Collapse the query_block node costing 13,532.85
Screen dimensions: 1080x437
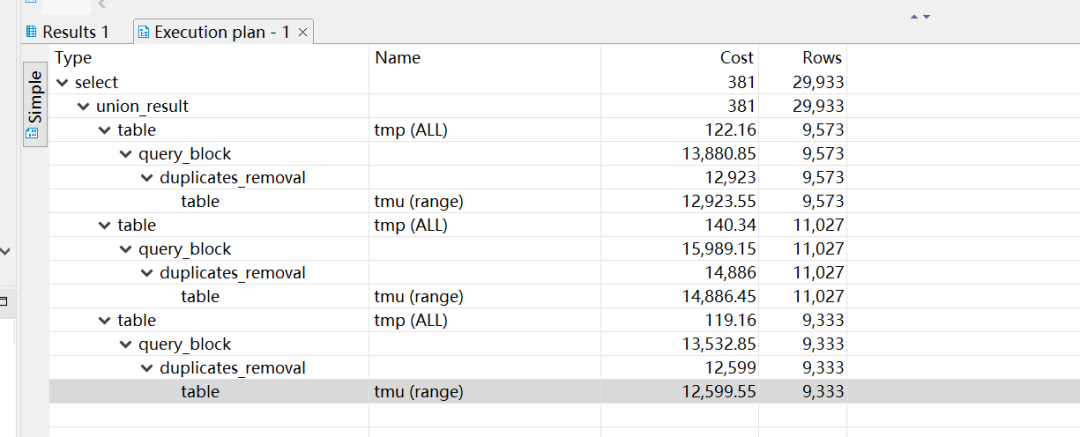pos(125,345)
